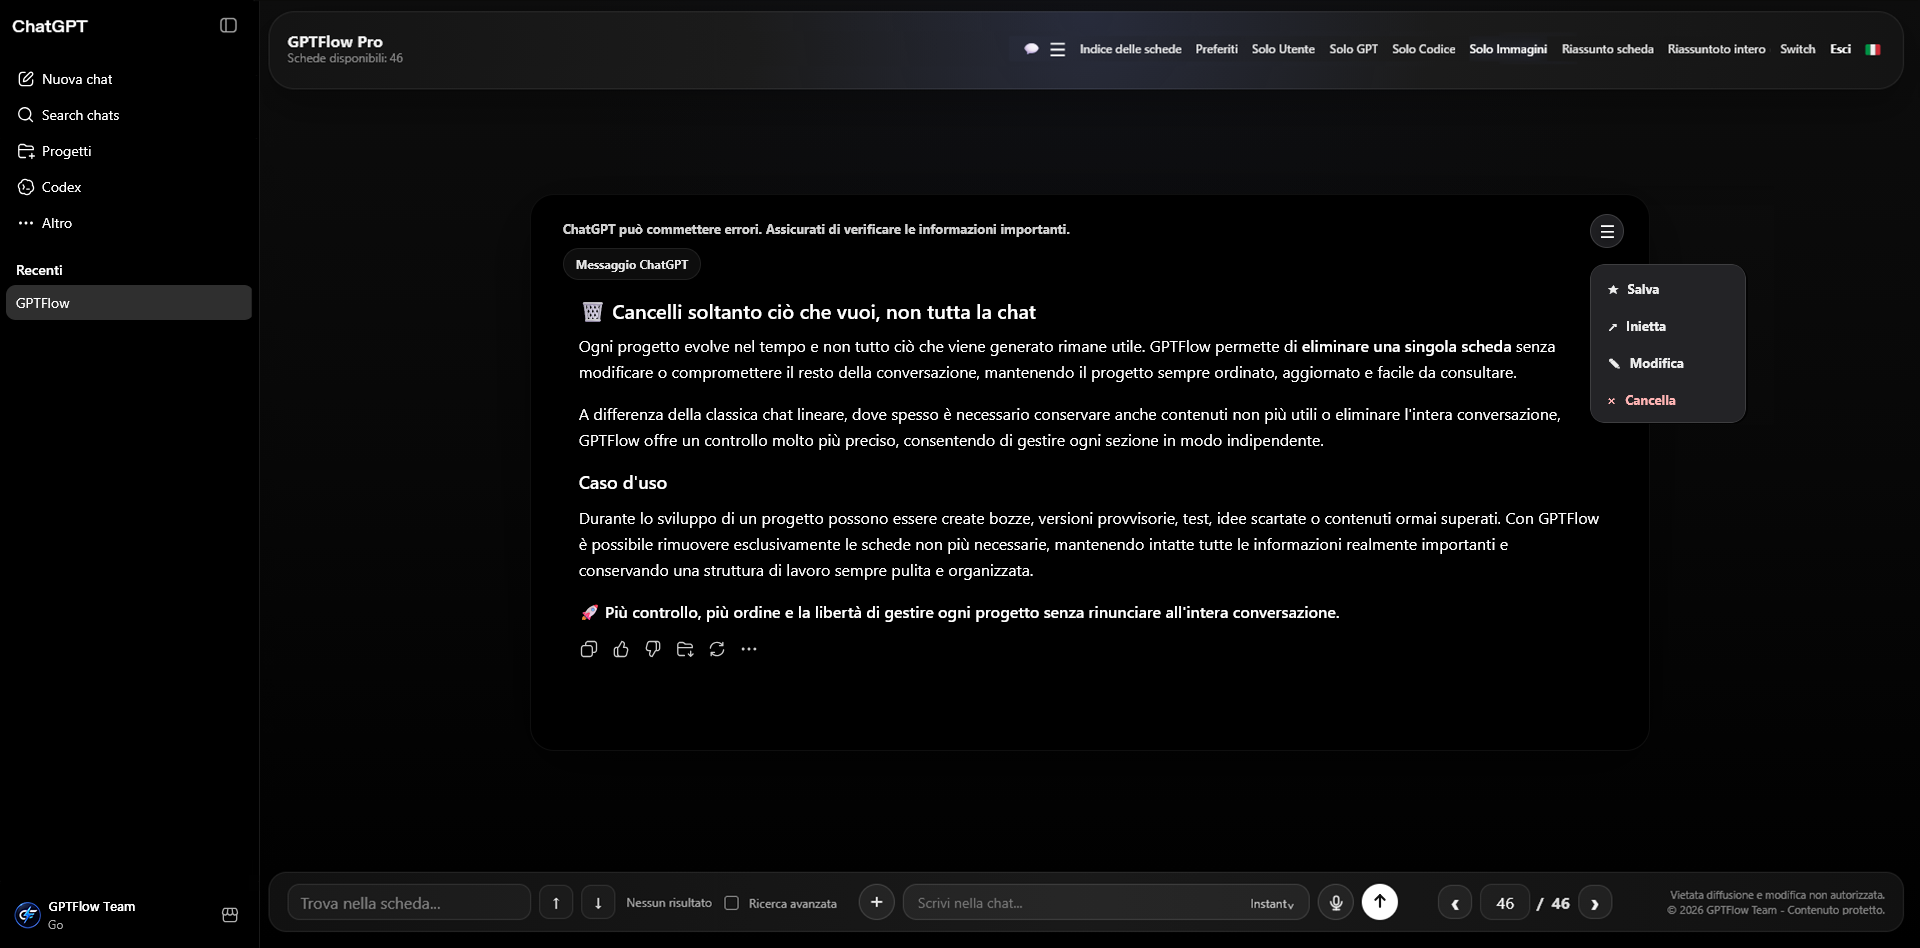Expand the Altro more options item
This screenshot has width=1920, height=948.
point(129,223)
